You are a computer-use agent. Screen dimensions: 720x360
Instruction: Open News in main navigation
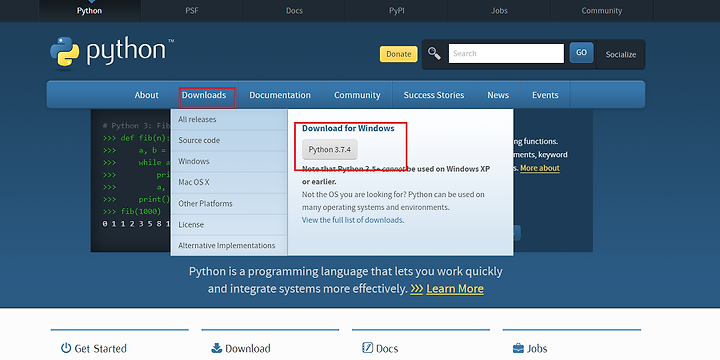pyautogui.click(x=498, y=95)
